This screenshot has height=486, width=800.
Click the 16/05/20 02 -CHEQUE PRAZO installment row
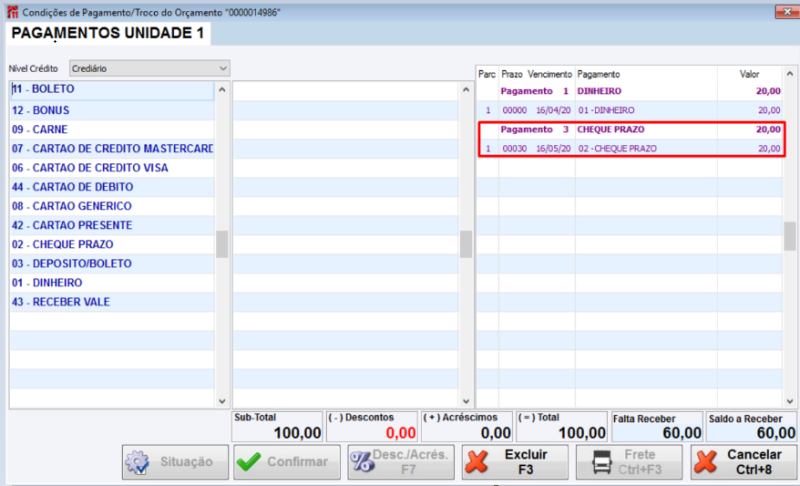point(630,149)
